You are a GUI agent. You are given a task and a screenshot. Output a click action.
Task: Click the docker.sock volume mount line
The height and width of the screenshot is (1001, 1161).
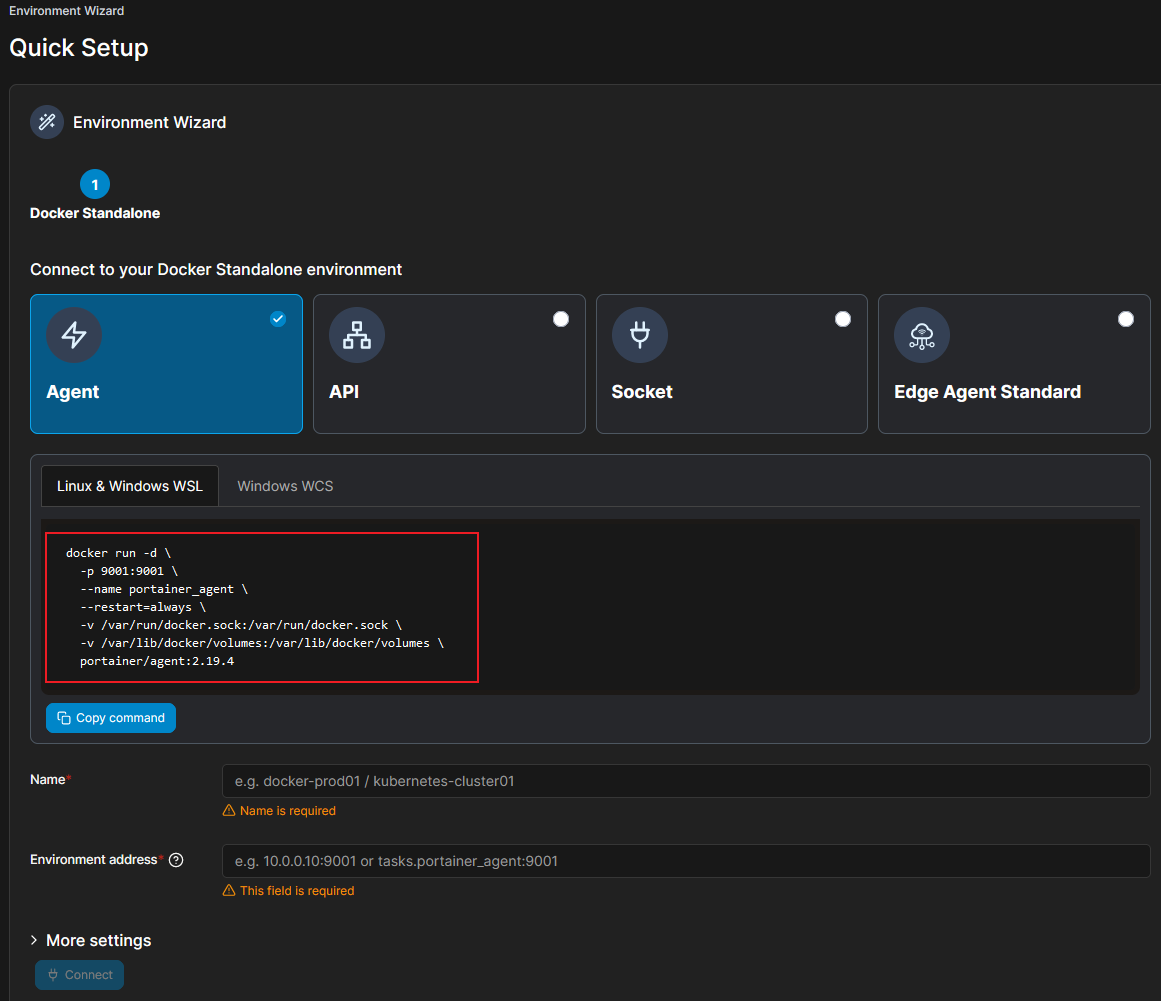pos(241,625)
